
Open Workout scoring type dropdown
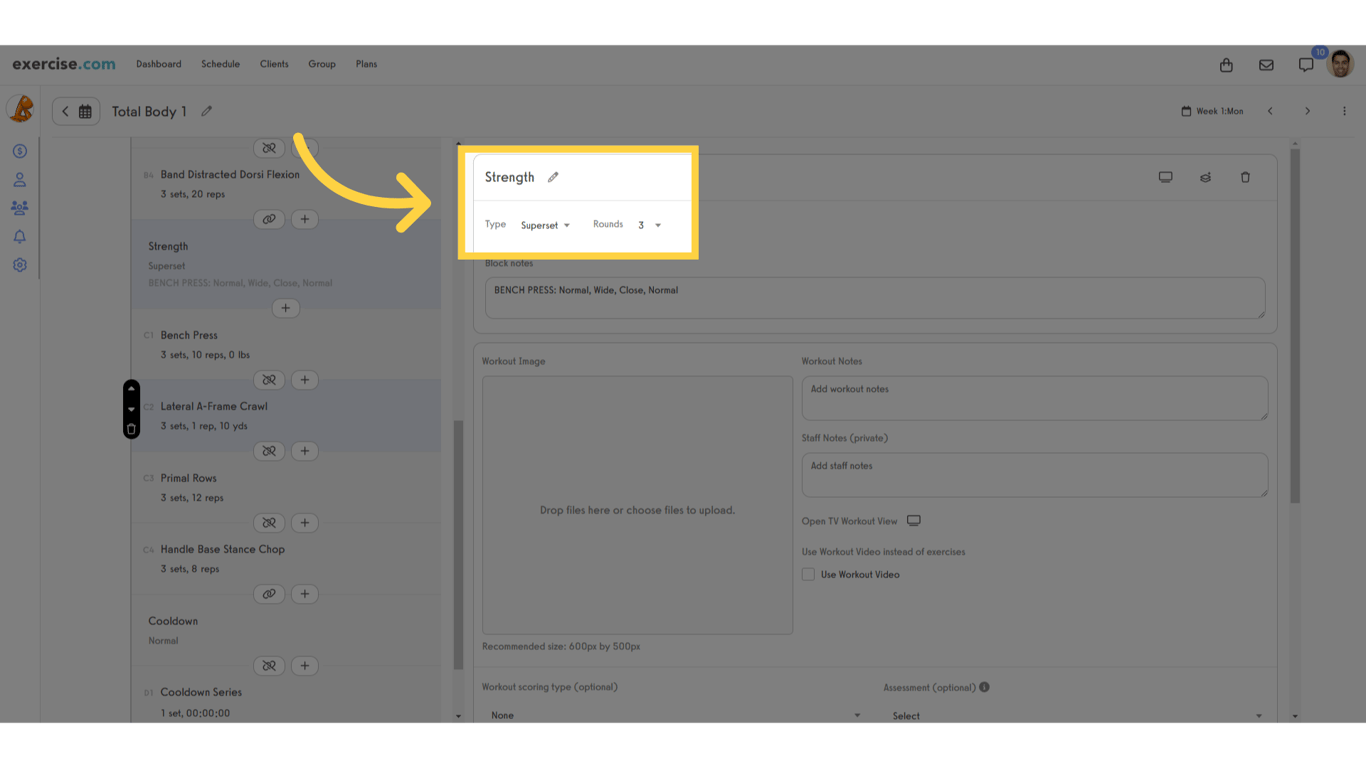point(675,715)
